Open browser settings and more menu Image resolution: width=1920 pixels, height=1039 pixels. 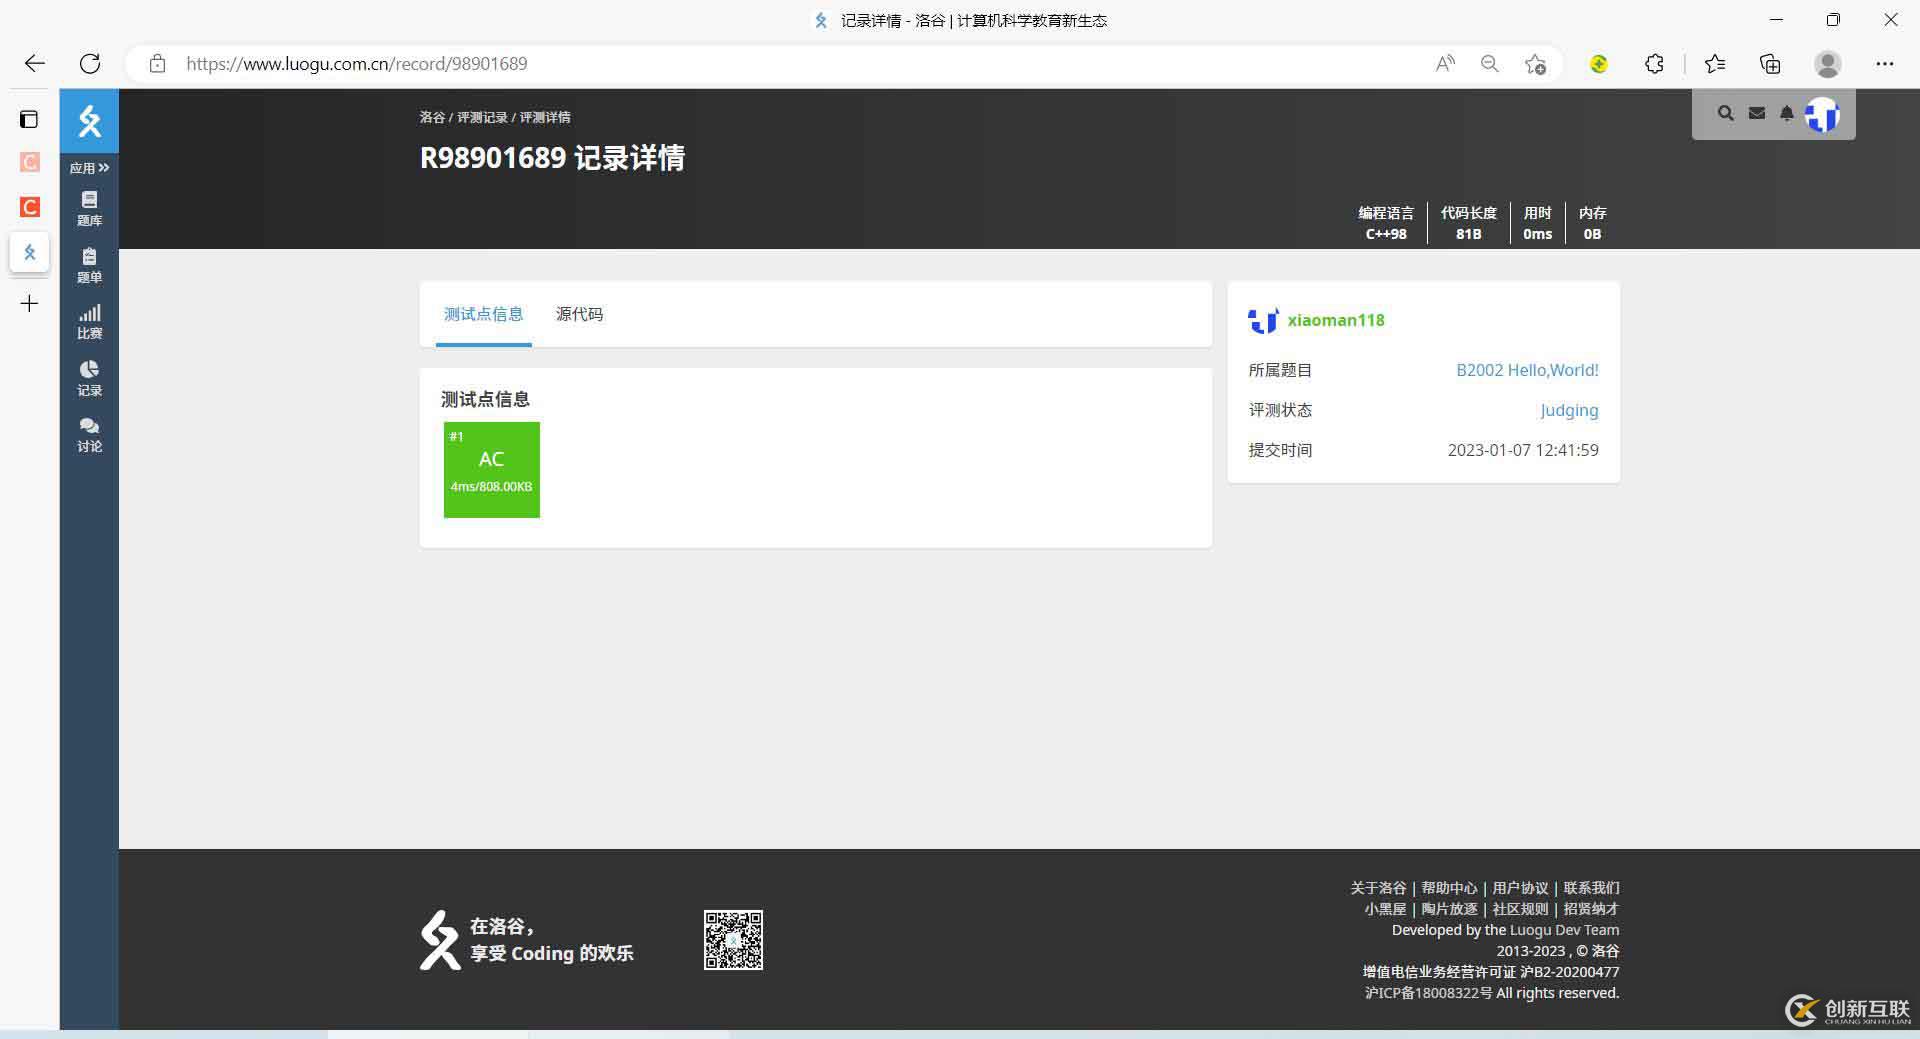1885,64
